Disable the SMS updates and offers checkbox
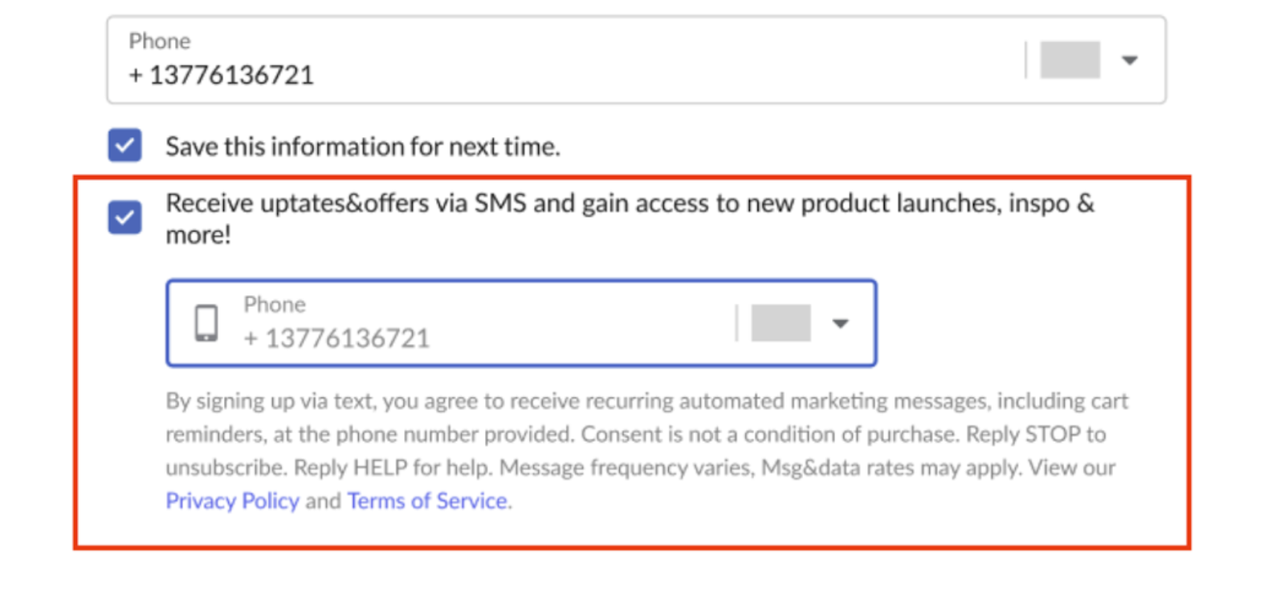1280x607 pixels. click(125, 218)
